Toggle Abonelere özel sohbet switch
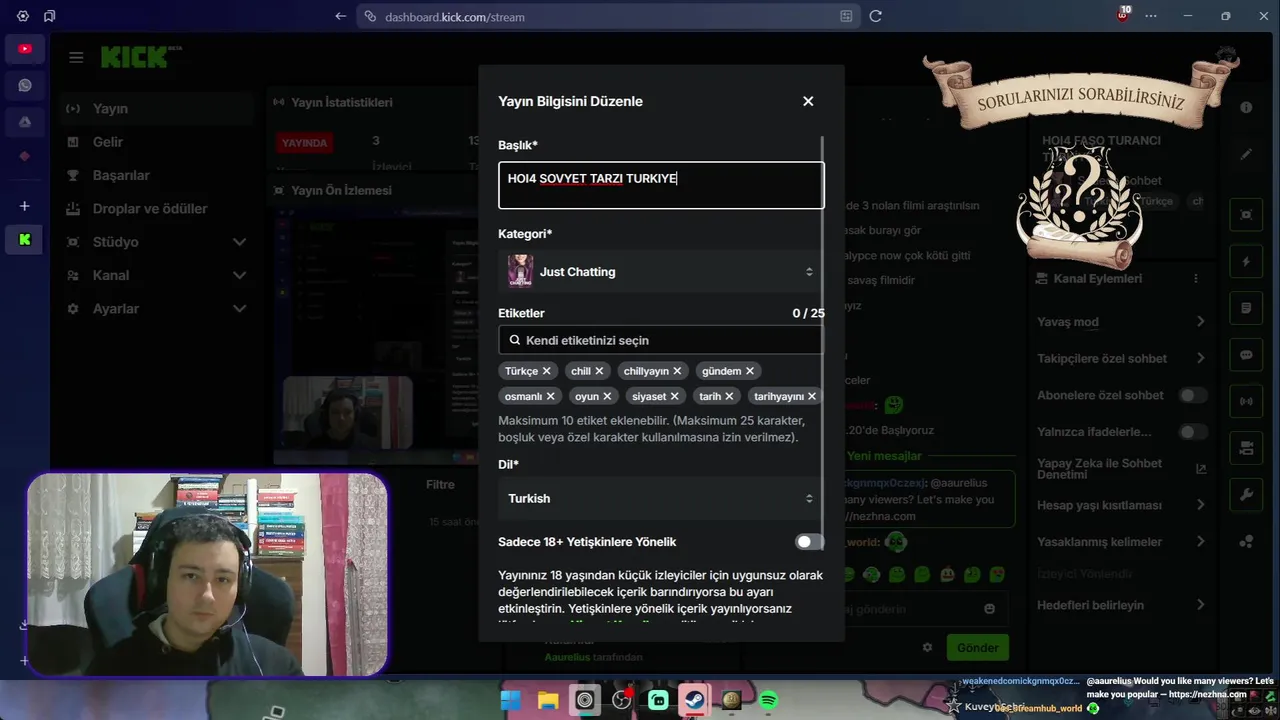 coord(1192,395)
